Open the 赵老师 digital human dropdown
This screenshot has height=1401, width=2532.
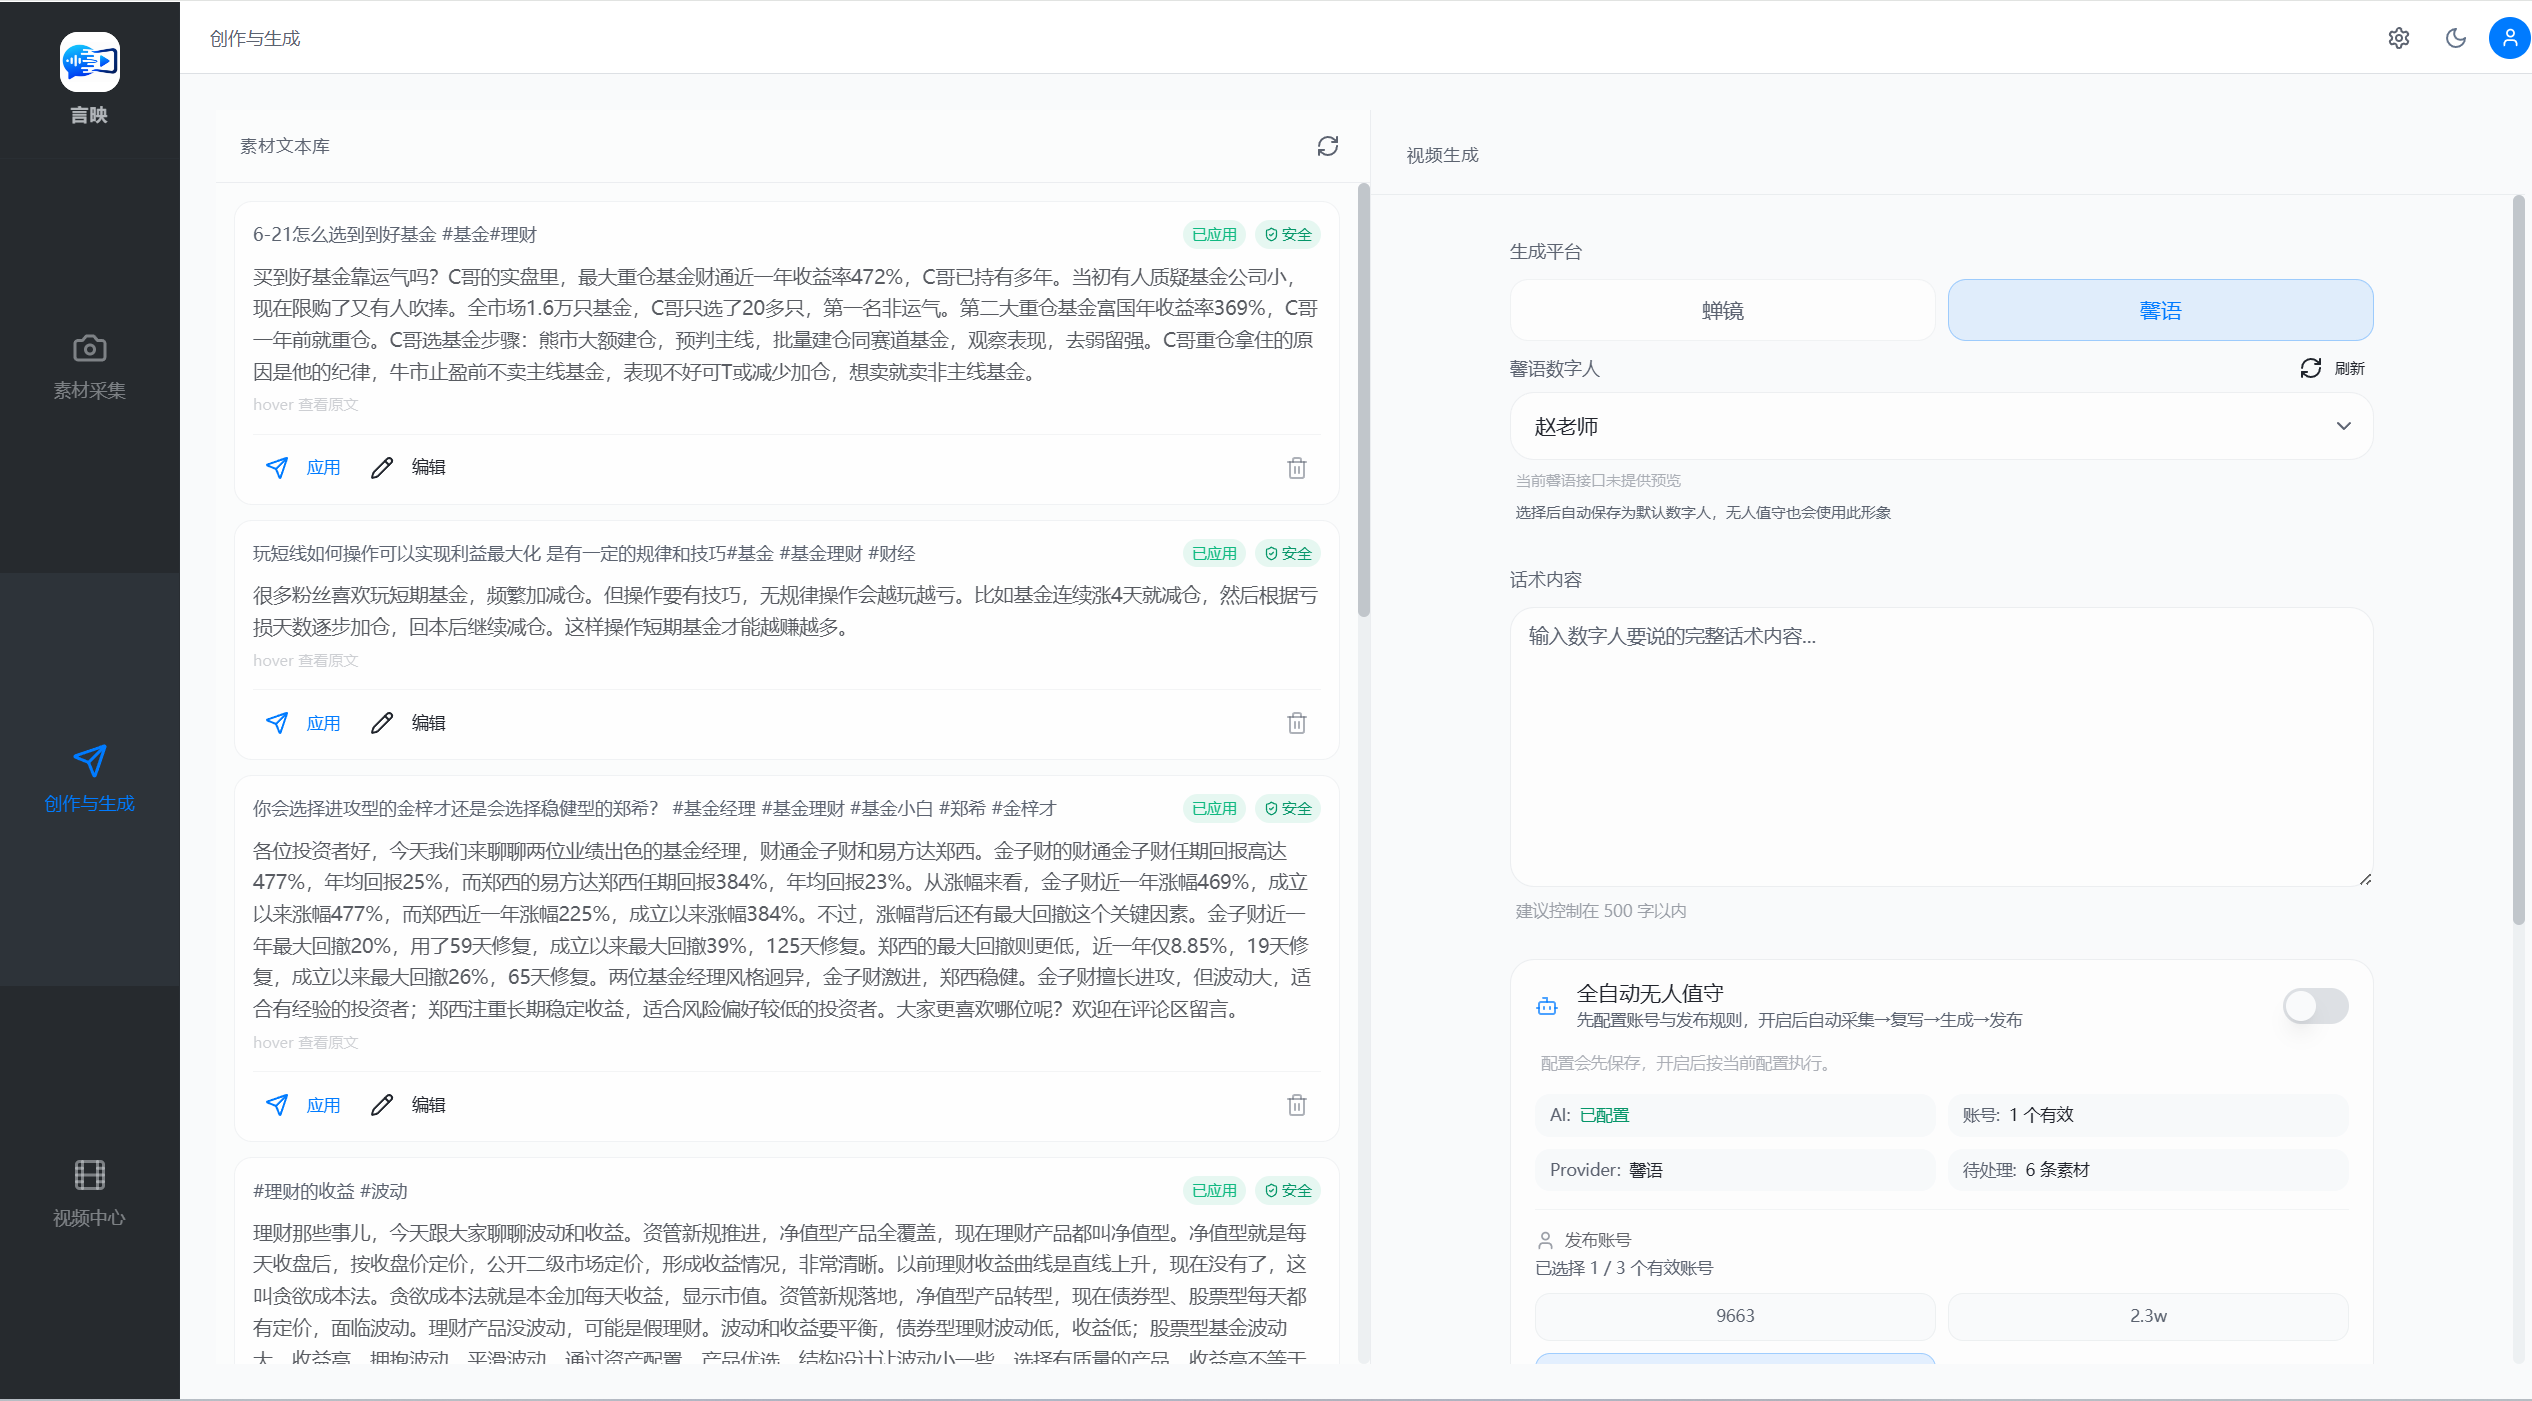[x=1941, y=426]
